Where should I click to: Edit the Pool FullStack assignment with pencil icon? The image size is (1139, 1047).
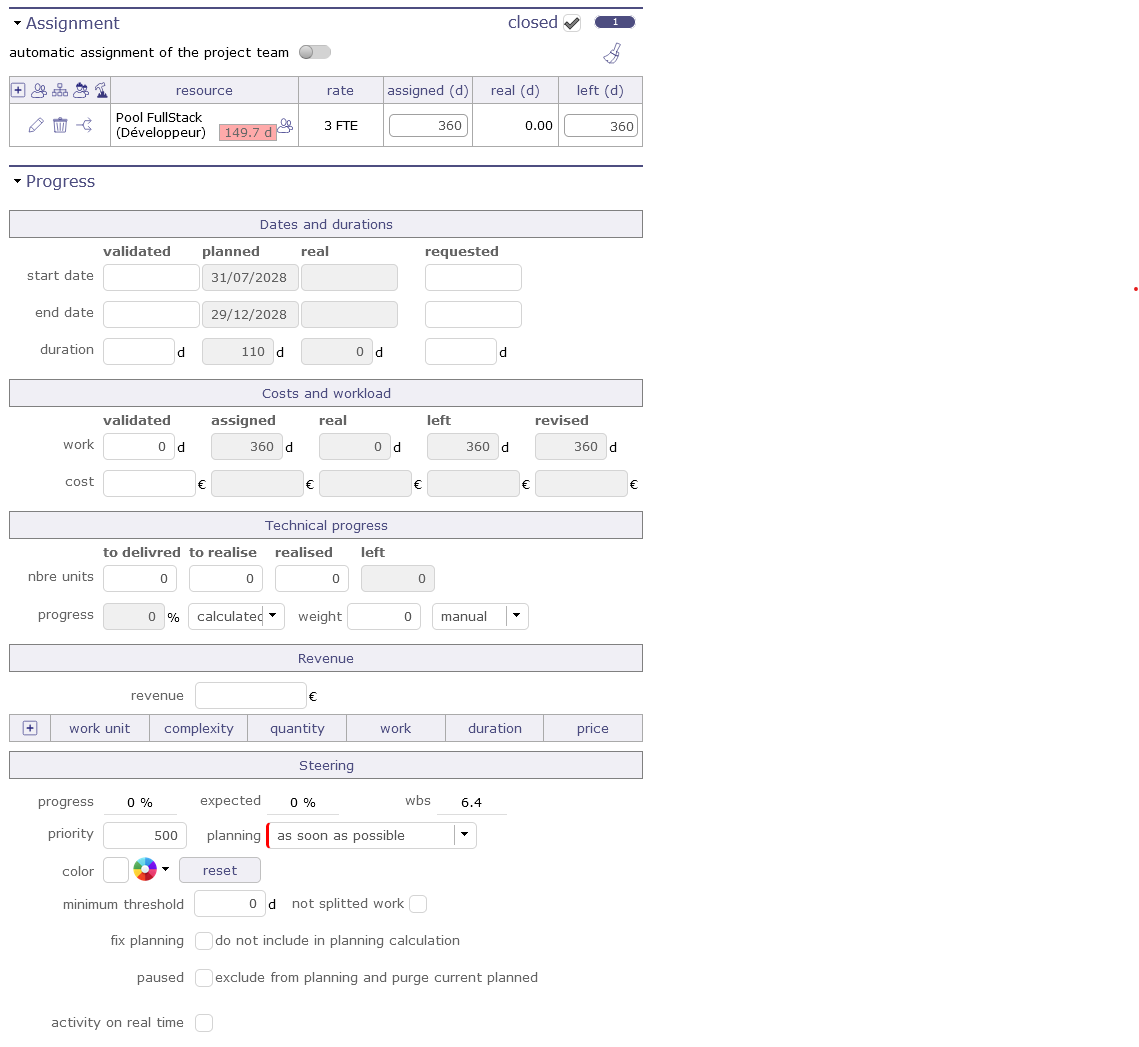(x=36, y=125)
